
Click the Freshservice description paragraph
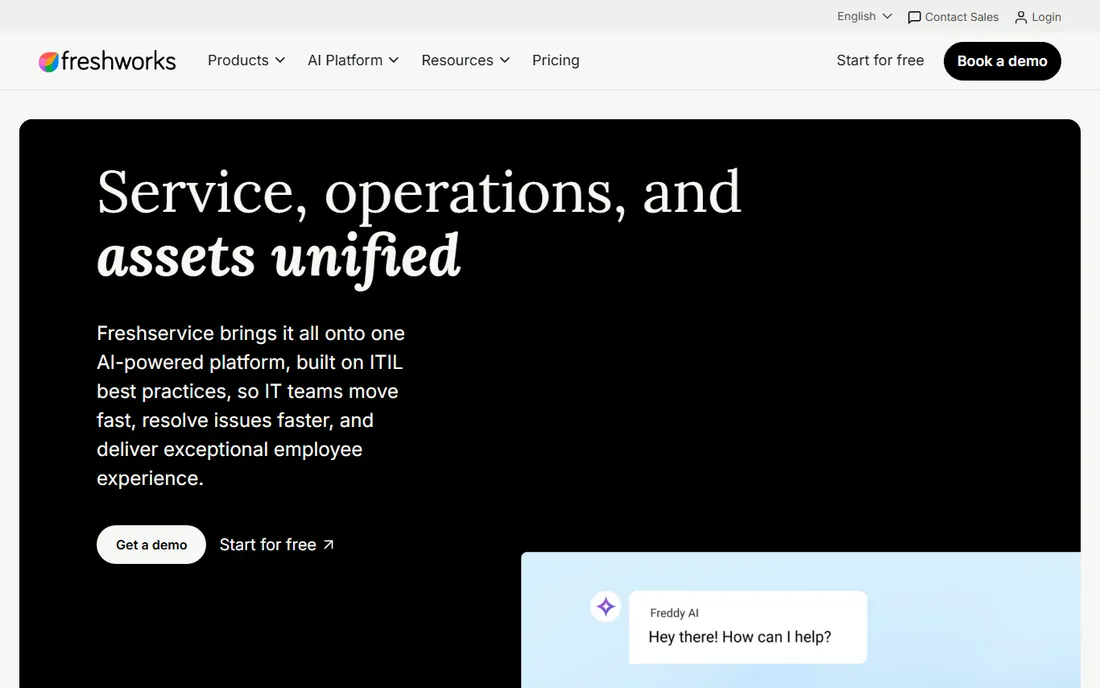point(250,405)
